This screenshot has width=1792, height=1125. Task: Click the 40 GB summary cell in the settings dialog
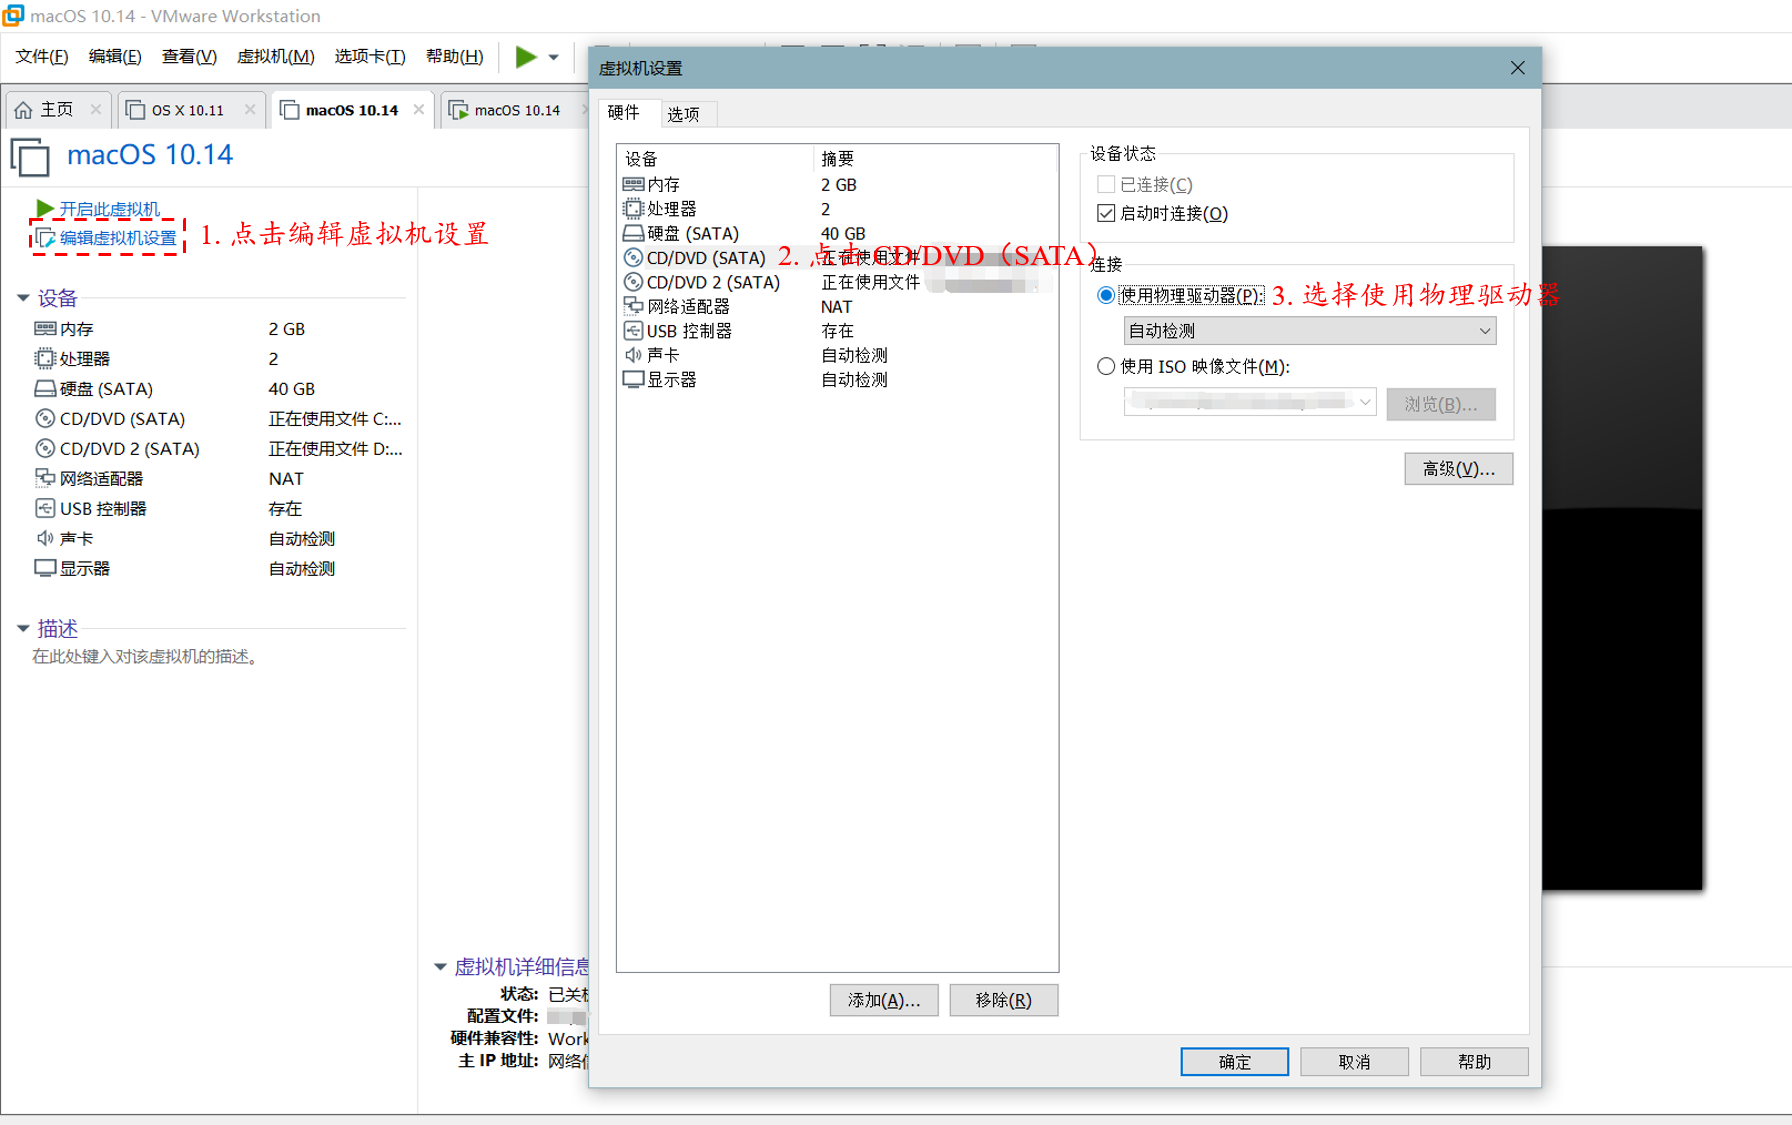click(843, 233)
